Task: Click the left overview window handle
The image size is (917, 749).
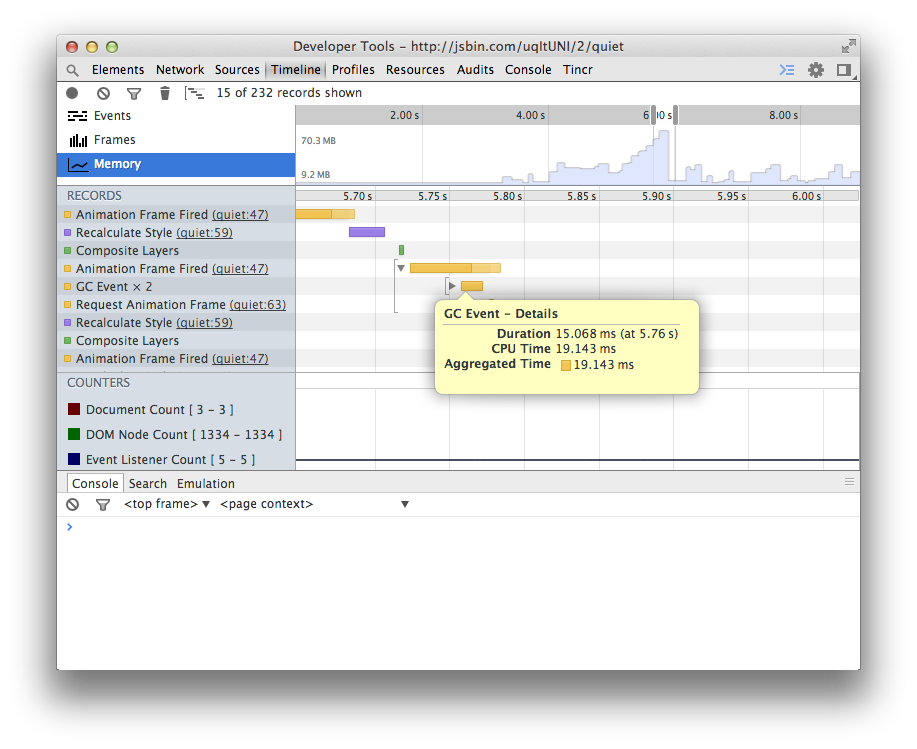Action: click(653, 115)
